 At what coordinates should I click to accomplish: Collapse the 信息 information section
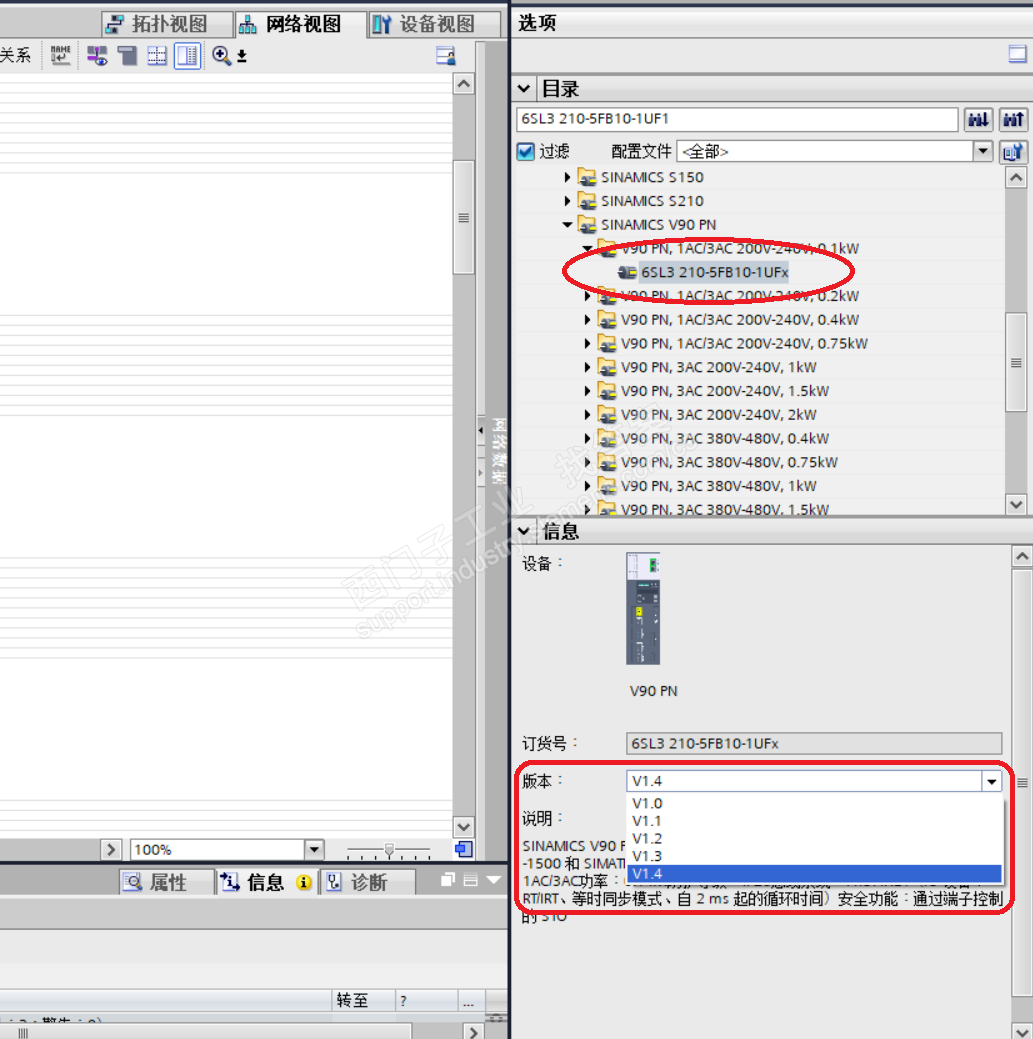pos(523,531)
